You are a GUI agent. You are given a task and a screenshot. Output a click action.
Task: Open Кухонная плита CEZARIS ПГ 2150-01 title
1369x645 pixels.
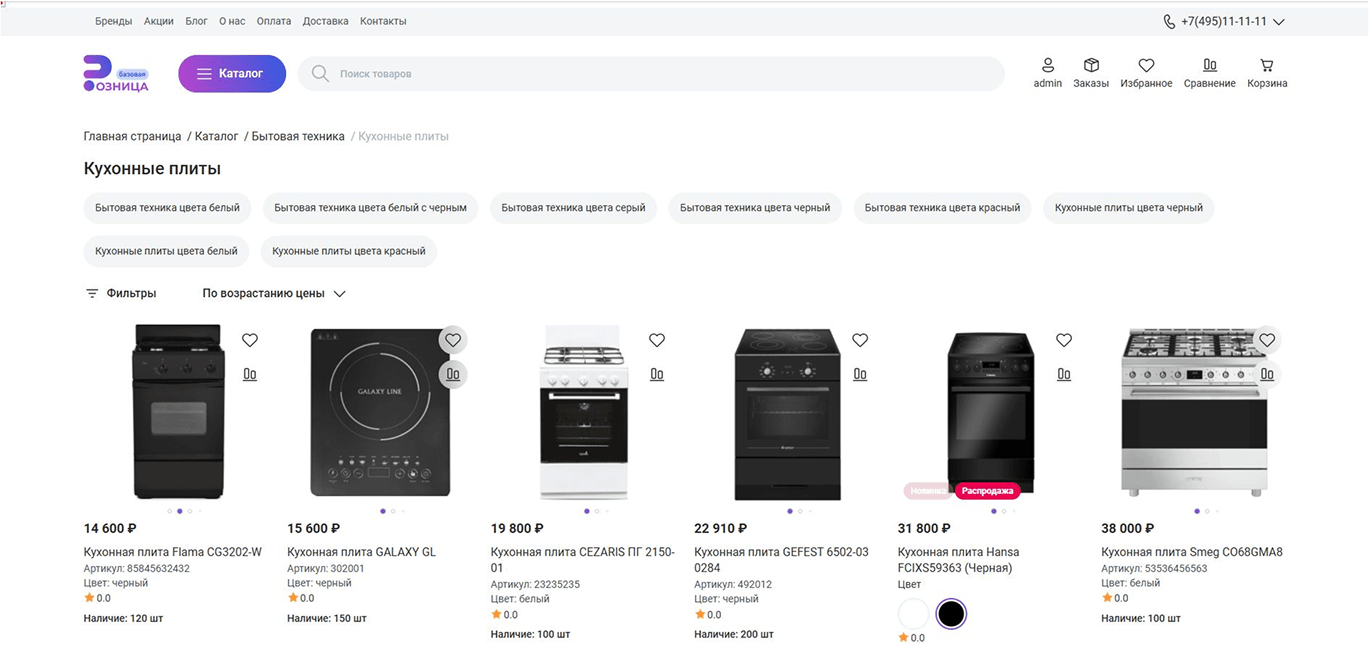click(x=583, y=560)
